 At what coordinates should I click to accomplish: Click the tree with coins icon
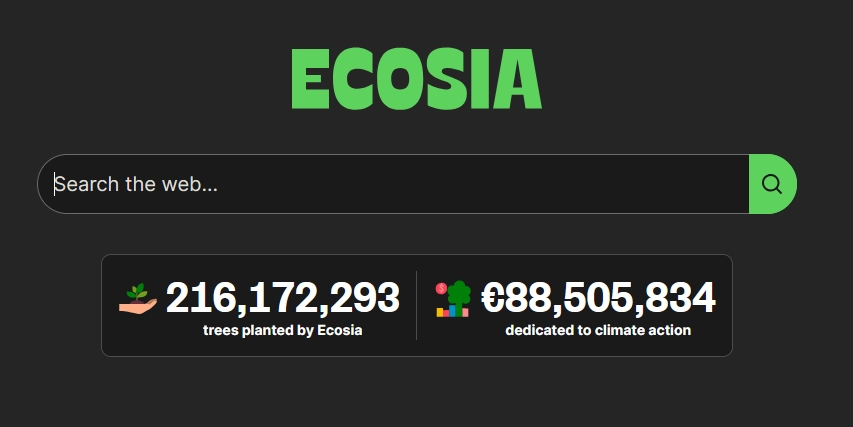453,298
